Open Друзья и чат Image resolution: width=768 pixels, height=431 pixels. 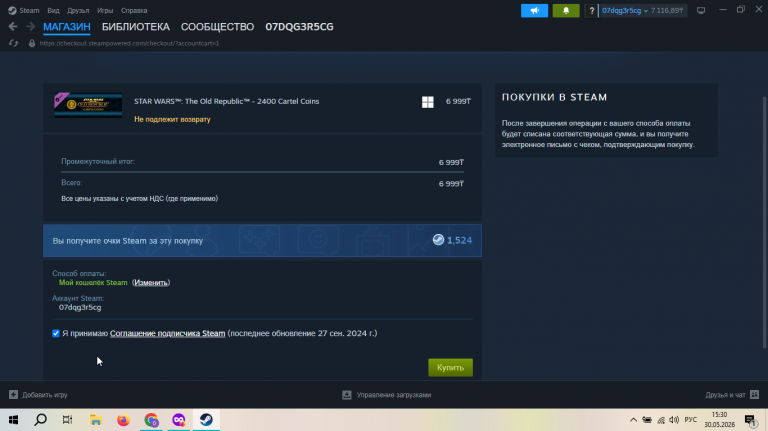pyautogui.click(x=725, y=395)
